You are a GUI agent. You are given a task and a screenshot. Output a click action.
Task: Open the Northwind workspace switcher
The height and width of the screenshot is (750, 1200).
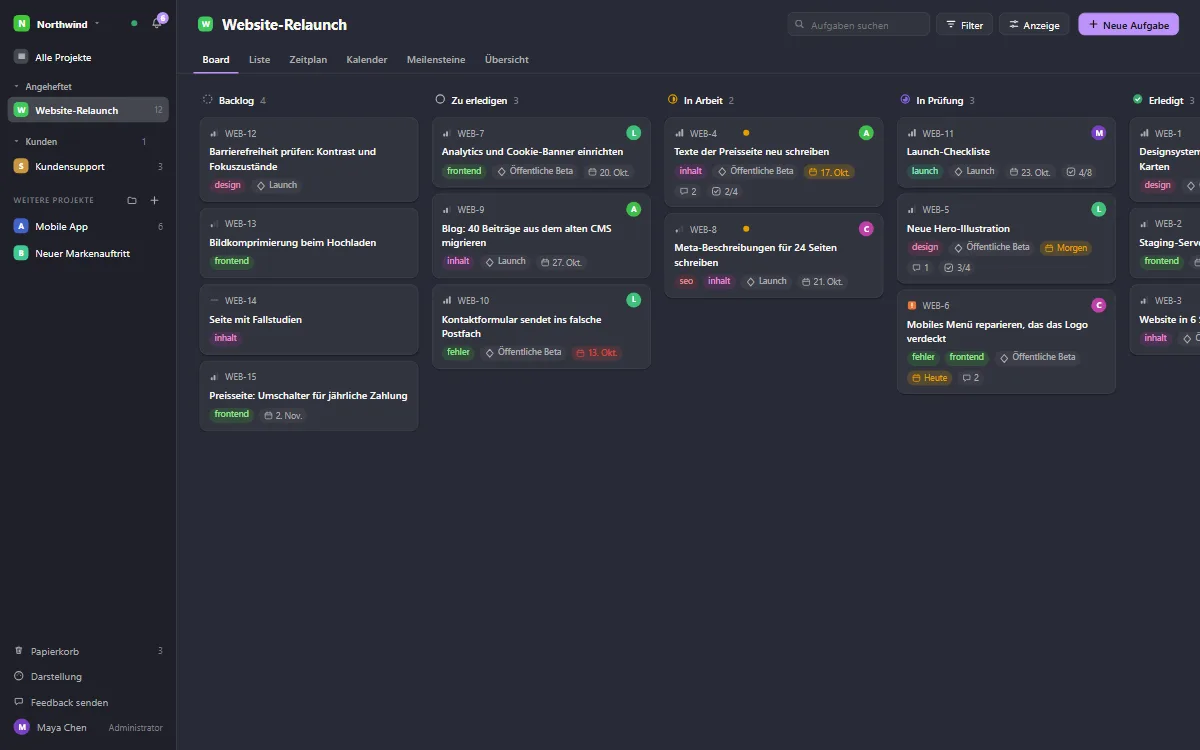pos(57,23)
